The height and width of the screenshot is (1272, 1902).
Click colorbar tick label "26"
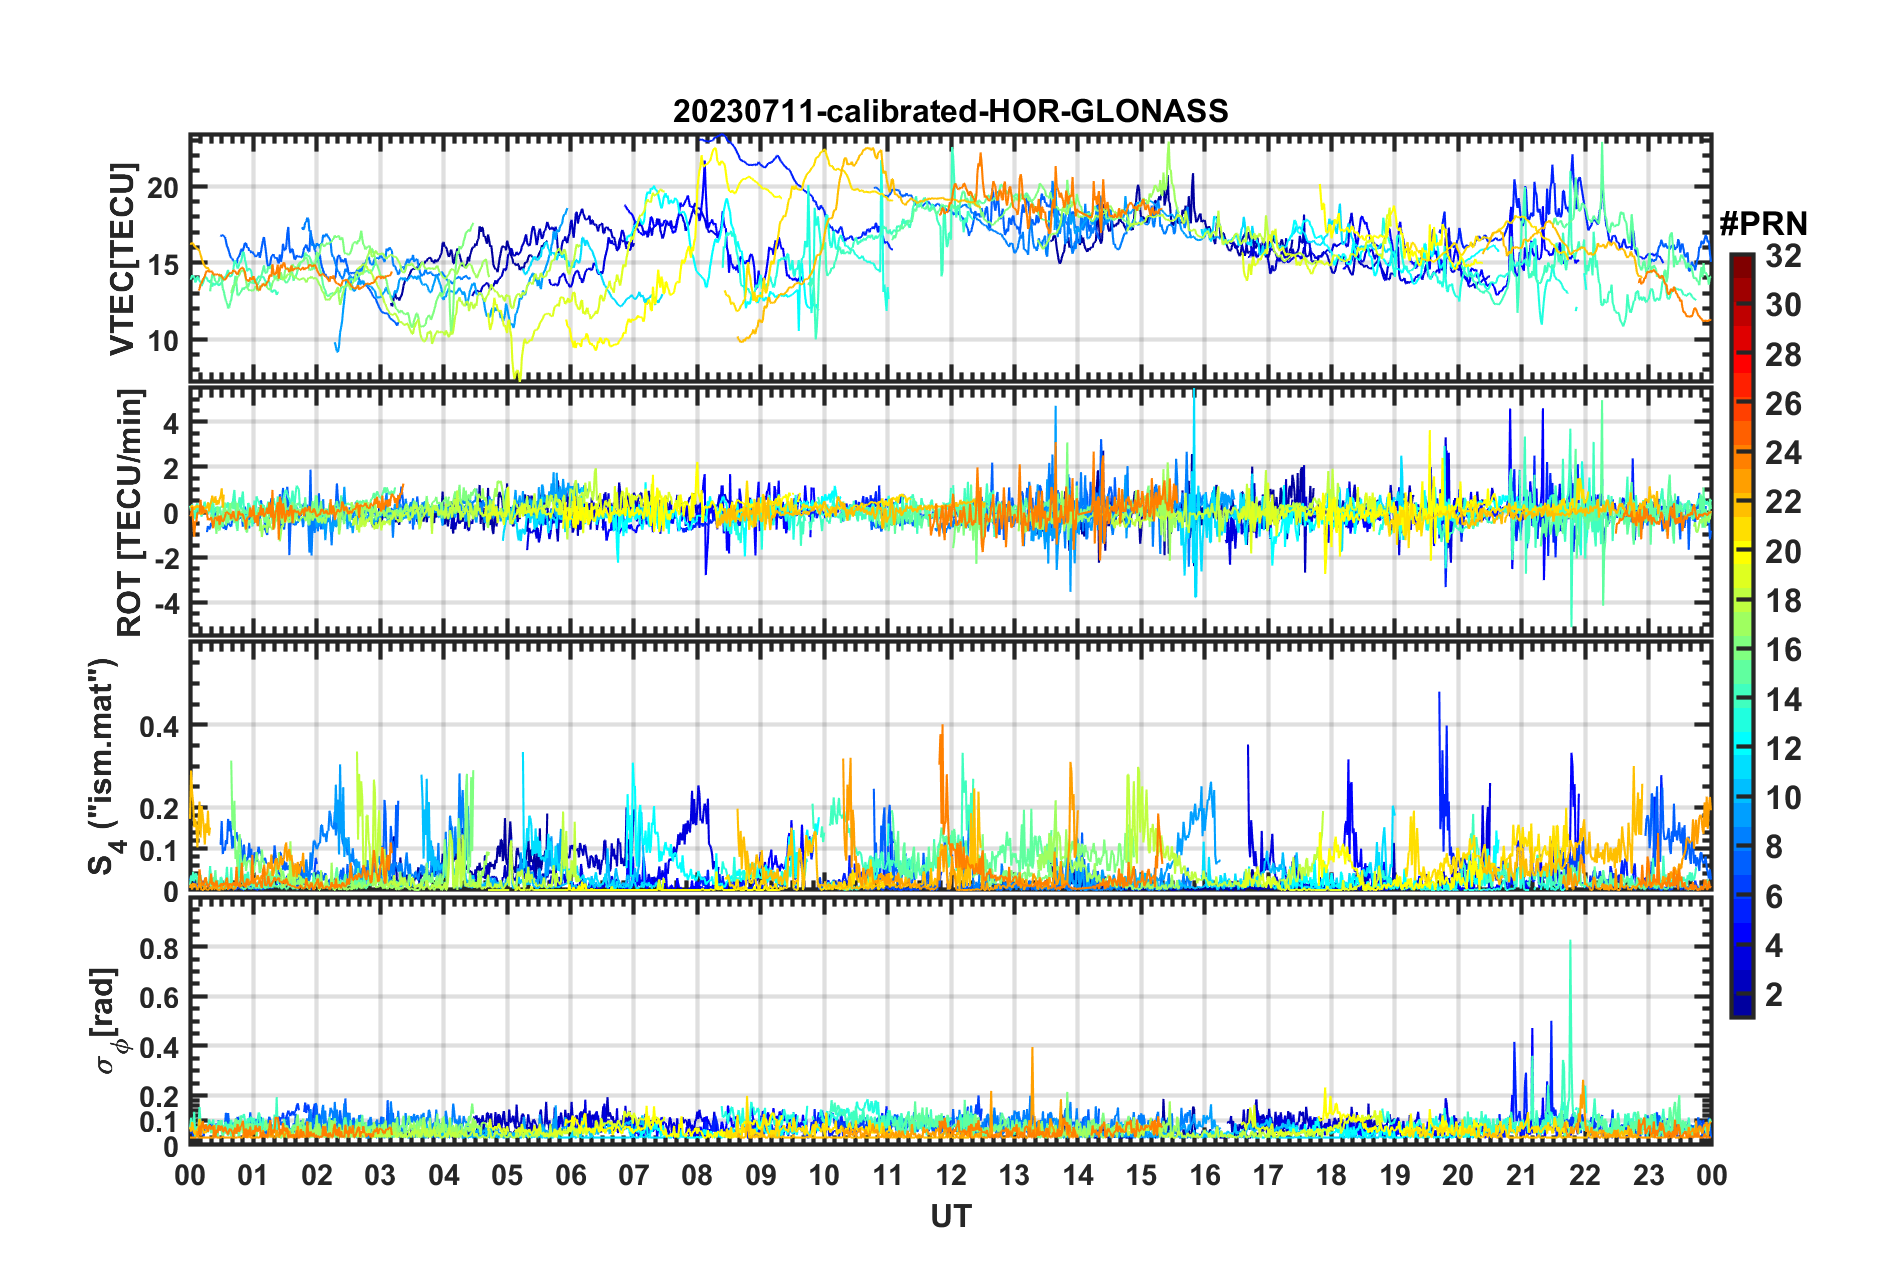point(1783,404)
